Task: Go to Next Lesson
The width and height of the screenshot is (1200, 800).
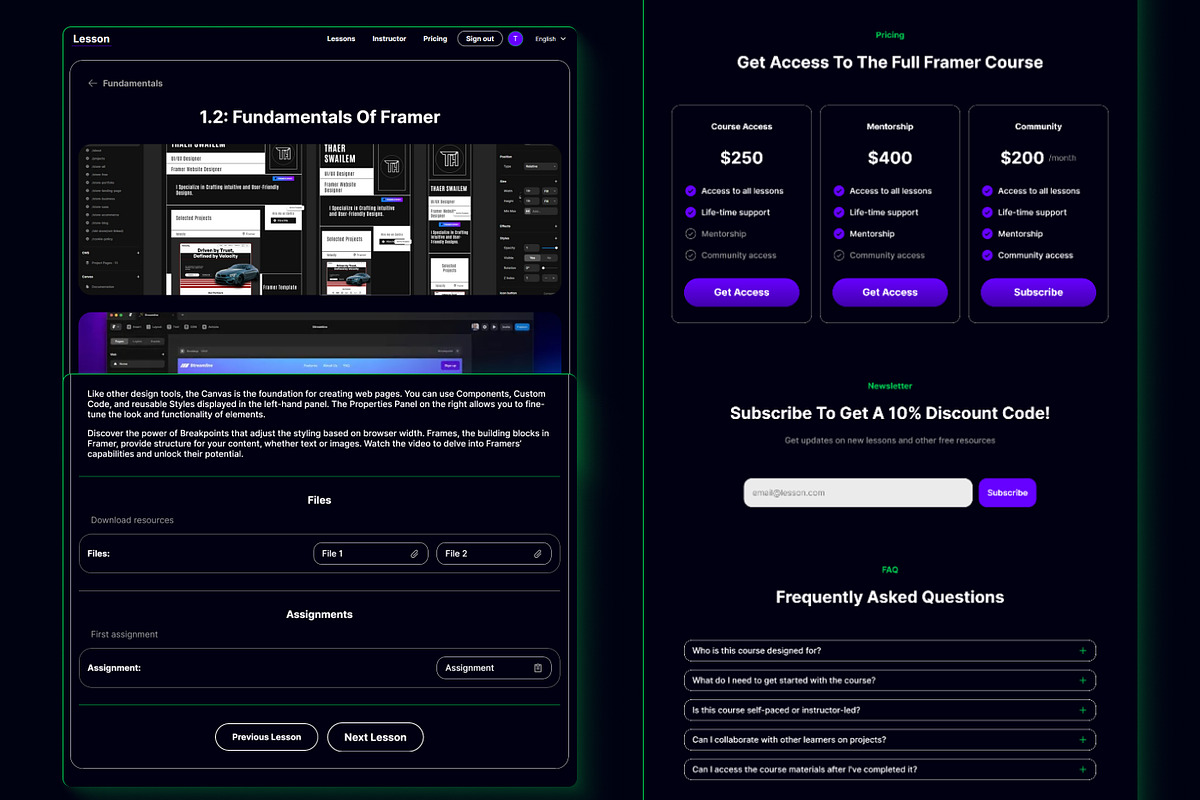Action: click(375, 737)
